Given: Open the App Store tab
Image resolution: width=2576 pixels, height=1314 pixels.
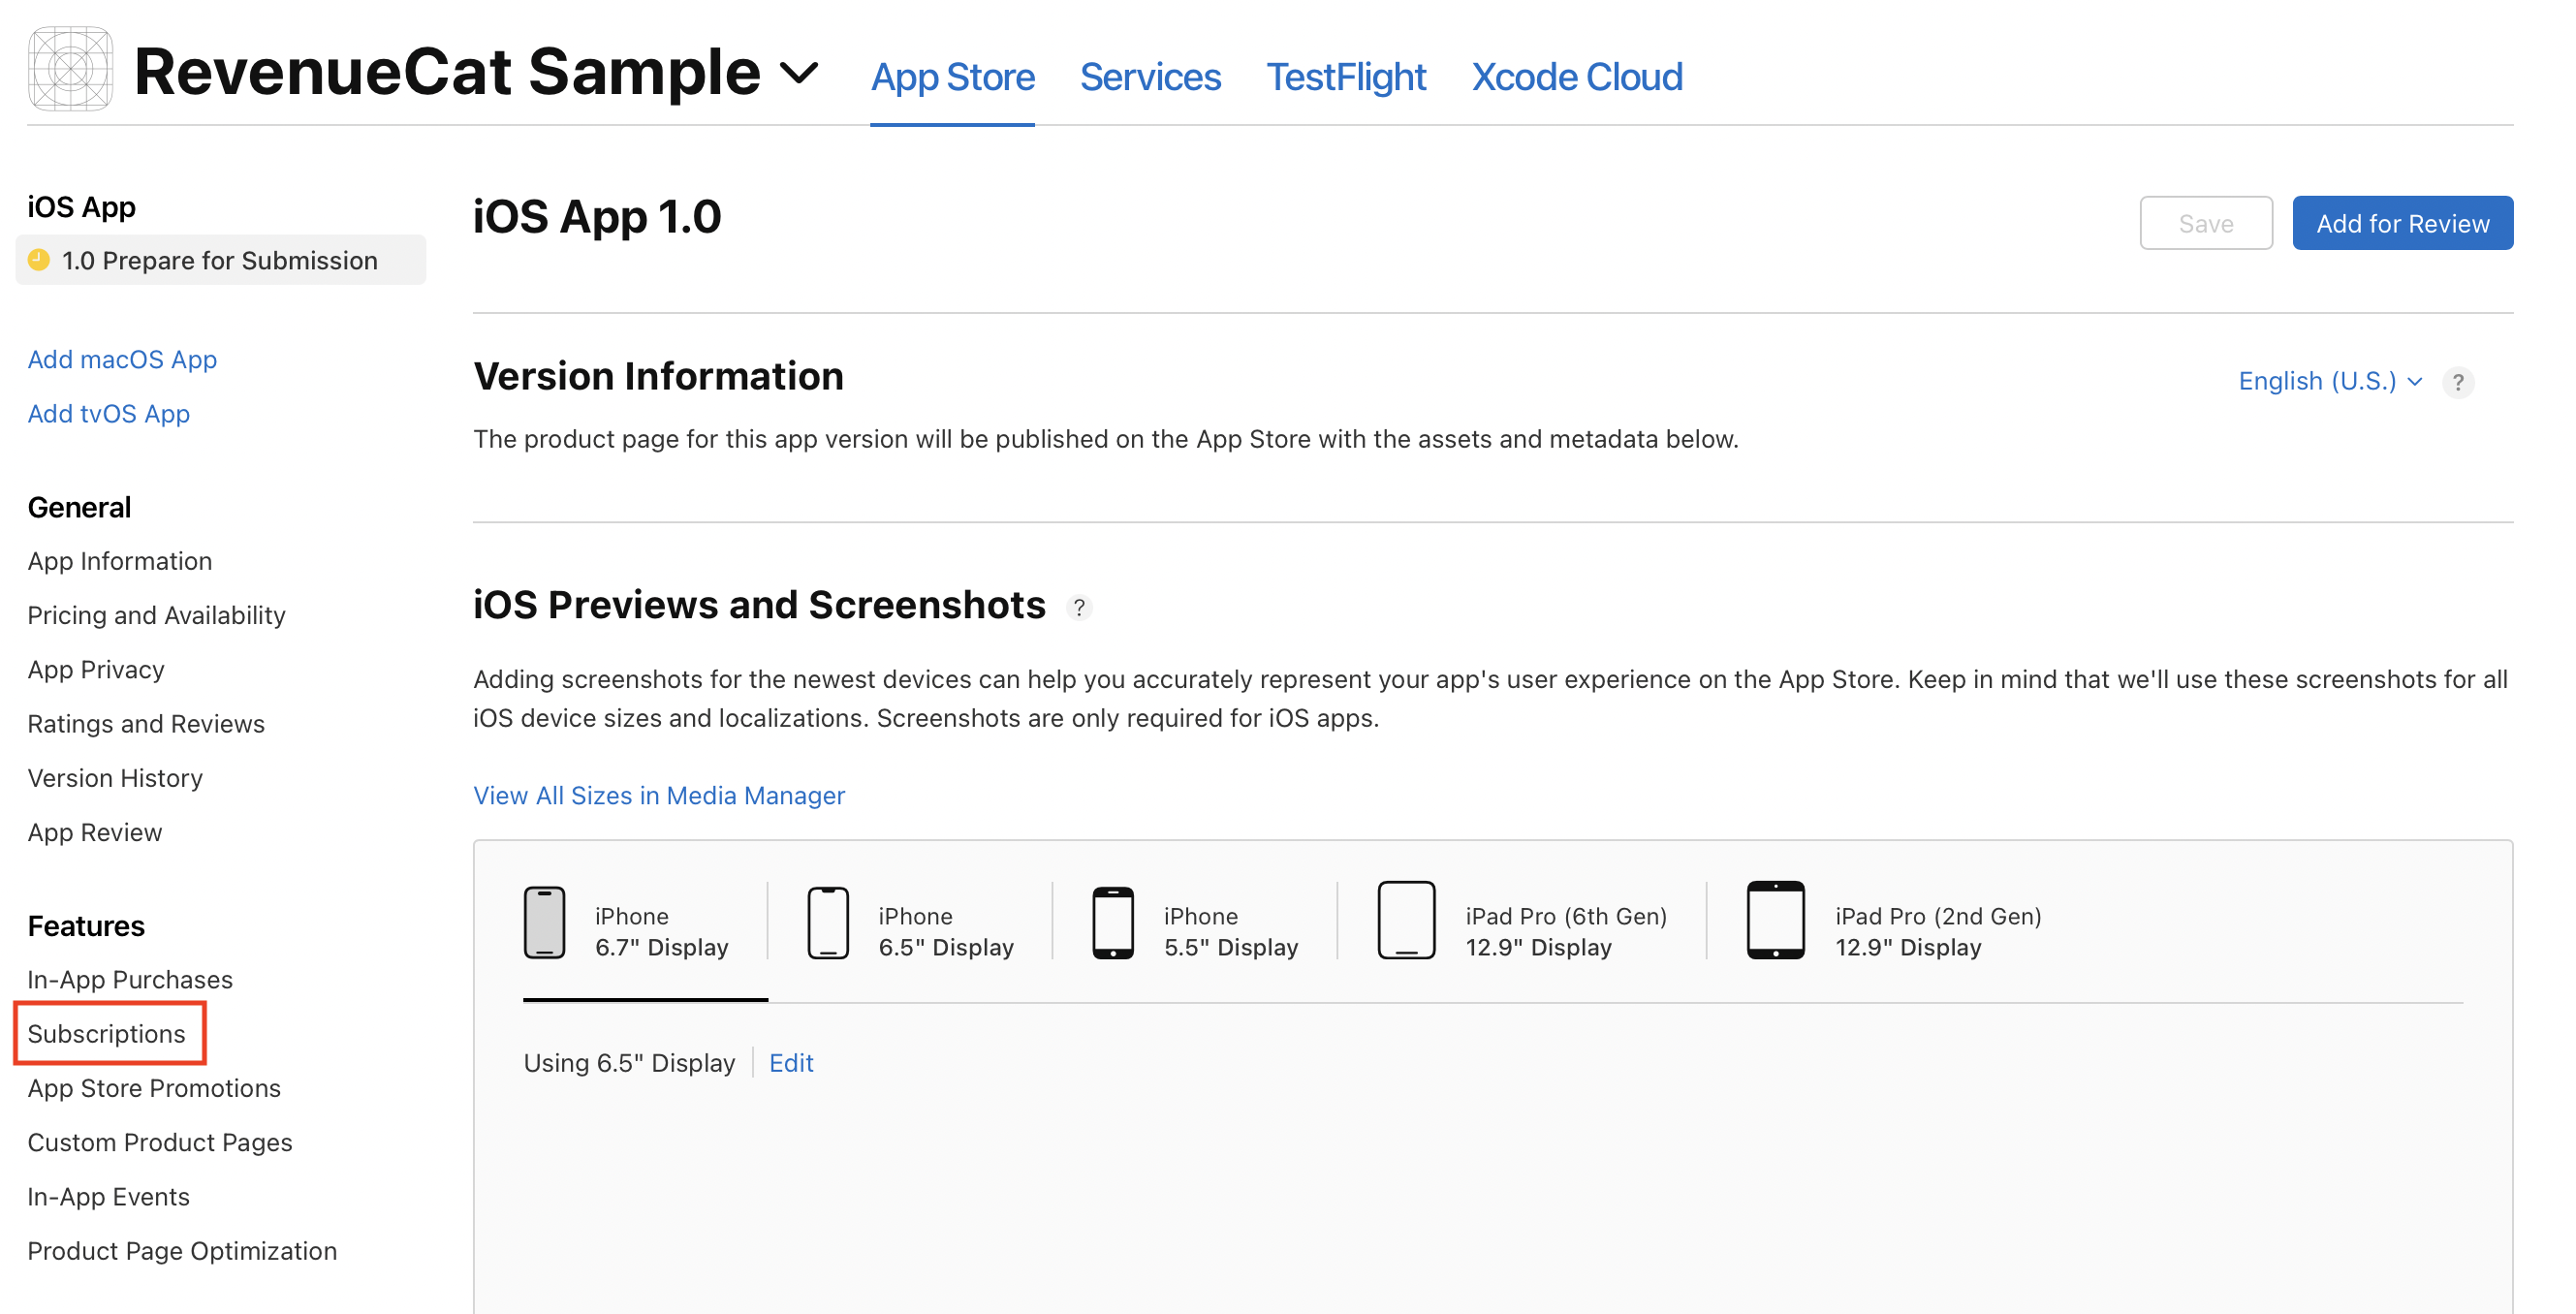Looking at the screenshot, I should (952, 77).
